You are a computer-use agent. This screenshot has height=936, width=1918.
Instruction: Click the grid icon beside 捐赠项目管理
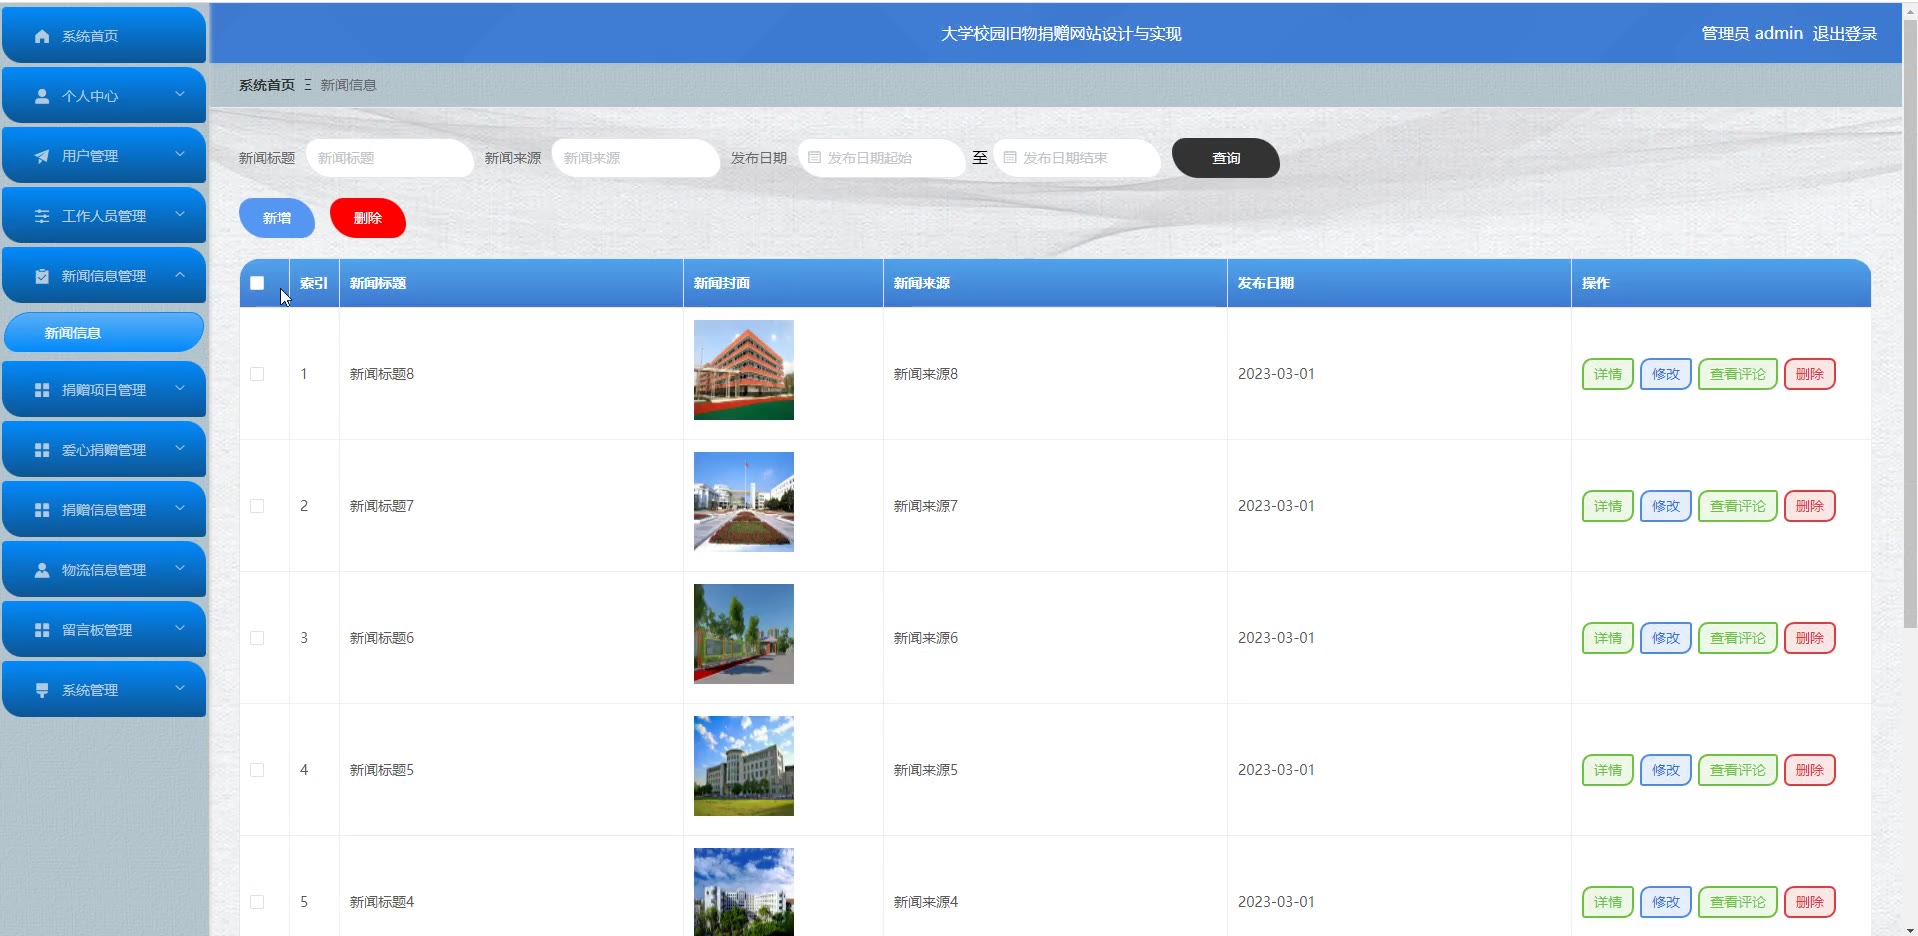42,390
